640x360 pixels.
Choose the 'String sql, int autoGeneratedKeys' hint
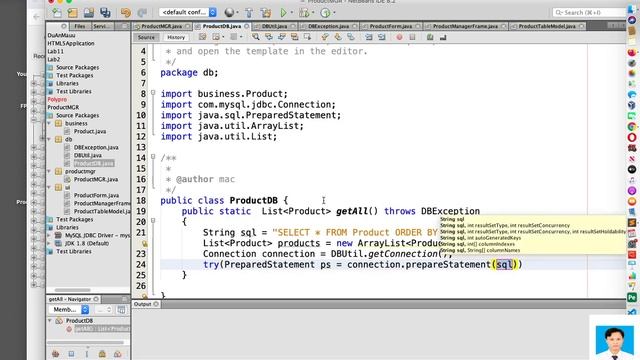click(481, 238)
